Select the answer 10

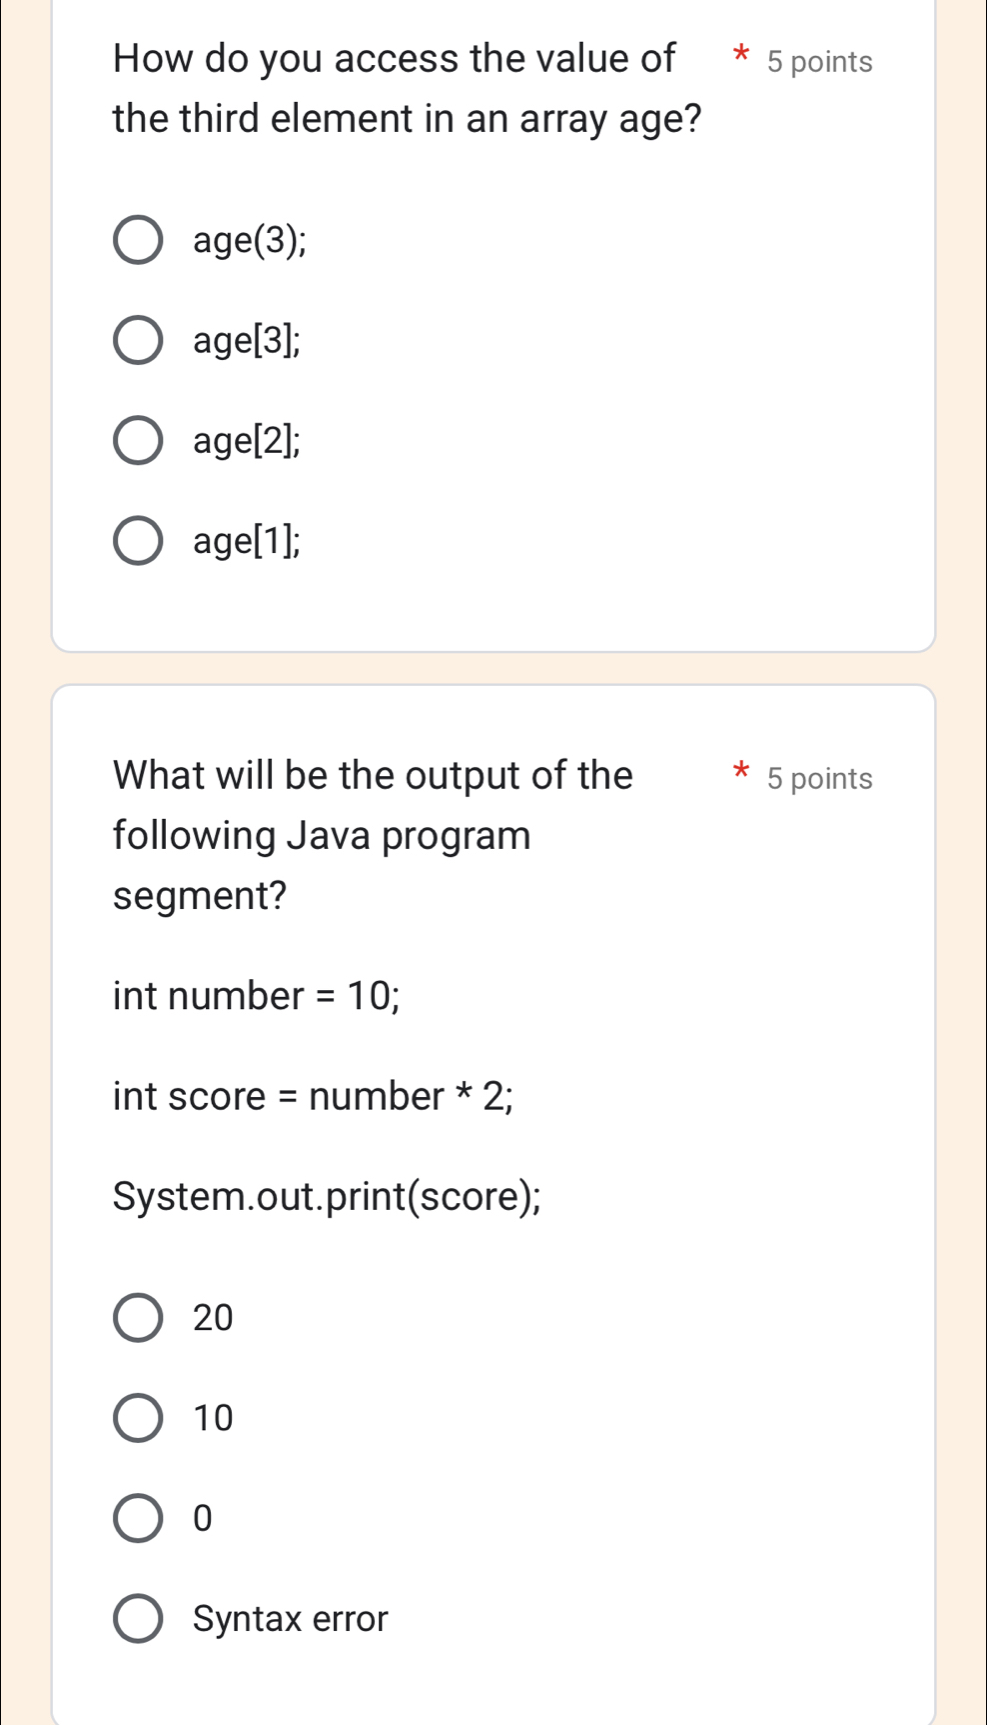pyautogui.click(x=140, y=1418)
